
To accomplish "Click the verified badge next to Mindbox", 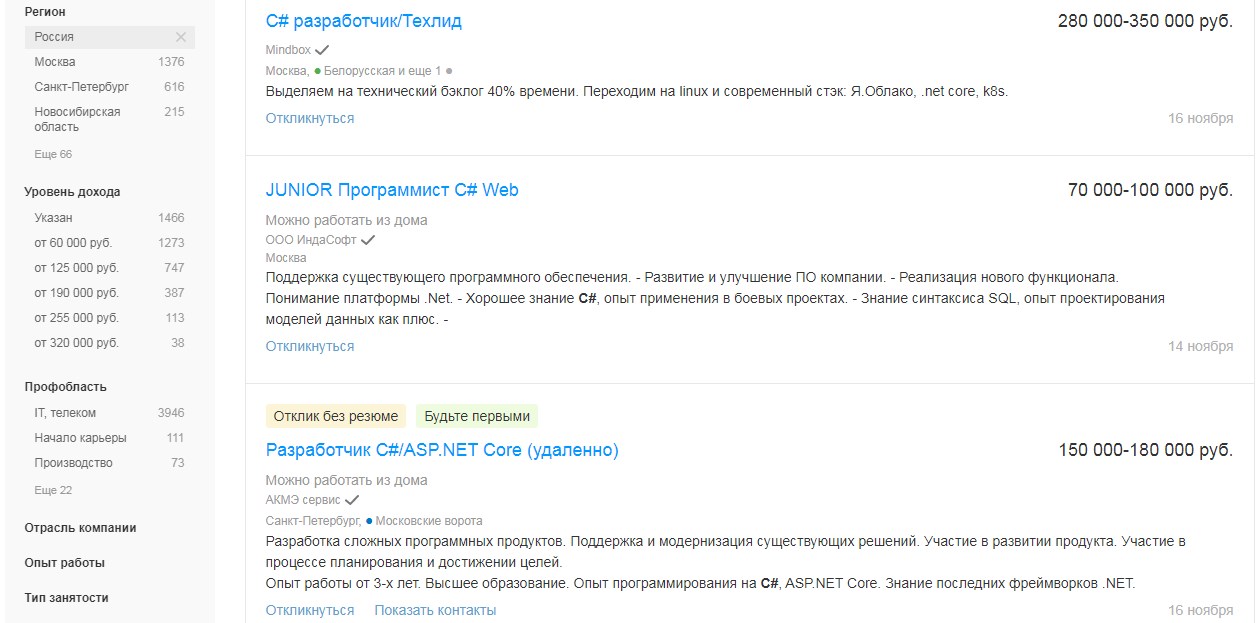I will [322, 49].
